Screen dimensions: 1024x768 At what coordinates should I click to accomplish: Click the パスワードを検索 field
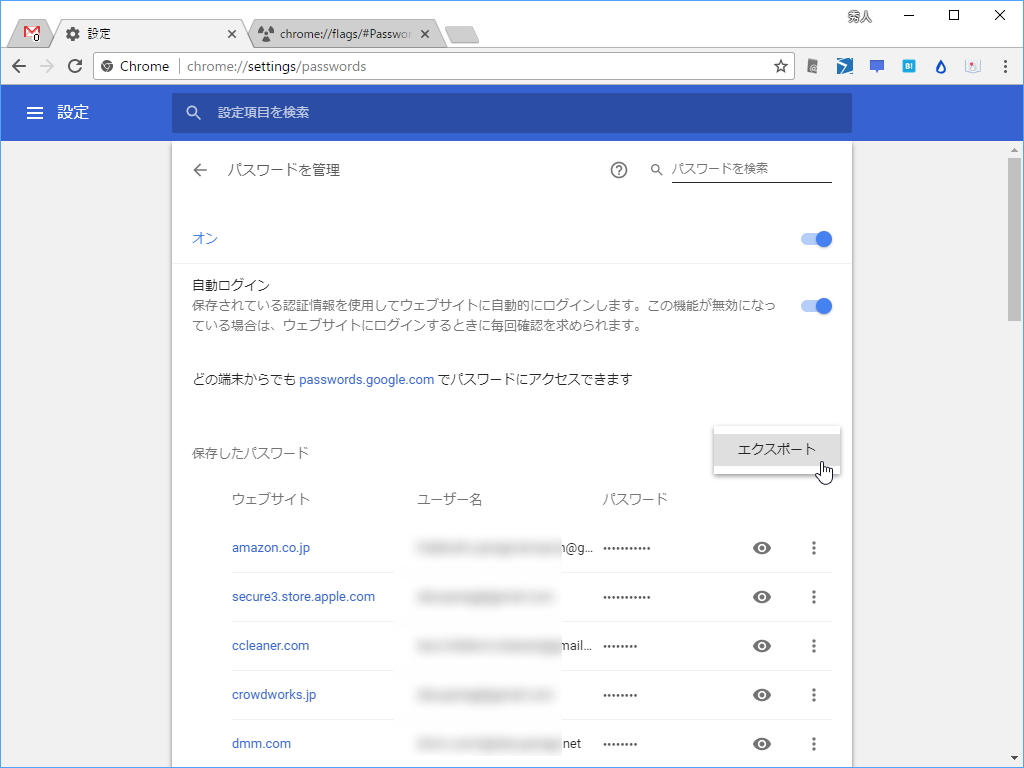752,168
